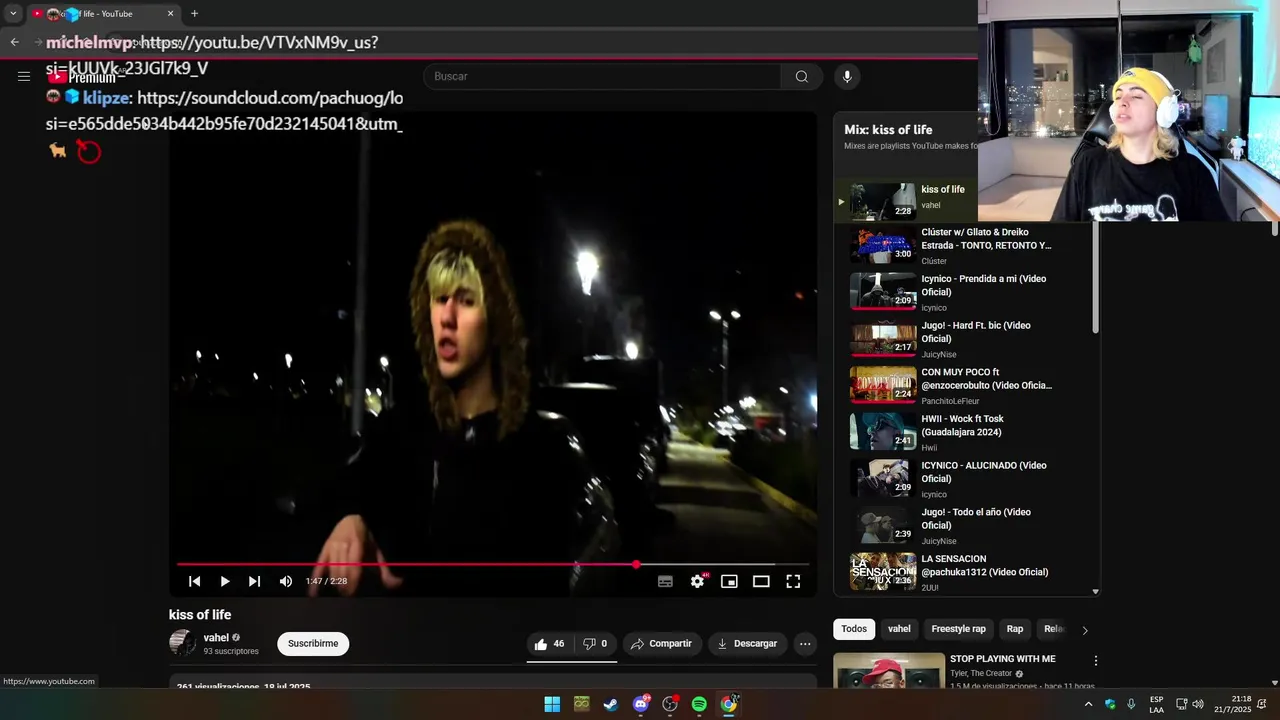Open the YouTube hamburger guide menu
Image resolution: width=1280 pixels, height=720 pixels.
pyautogui.click(x=24, y=76)
